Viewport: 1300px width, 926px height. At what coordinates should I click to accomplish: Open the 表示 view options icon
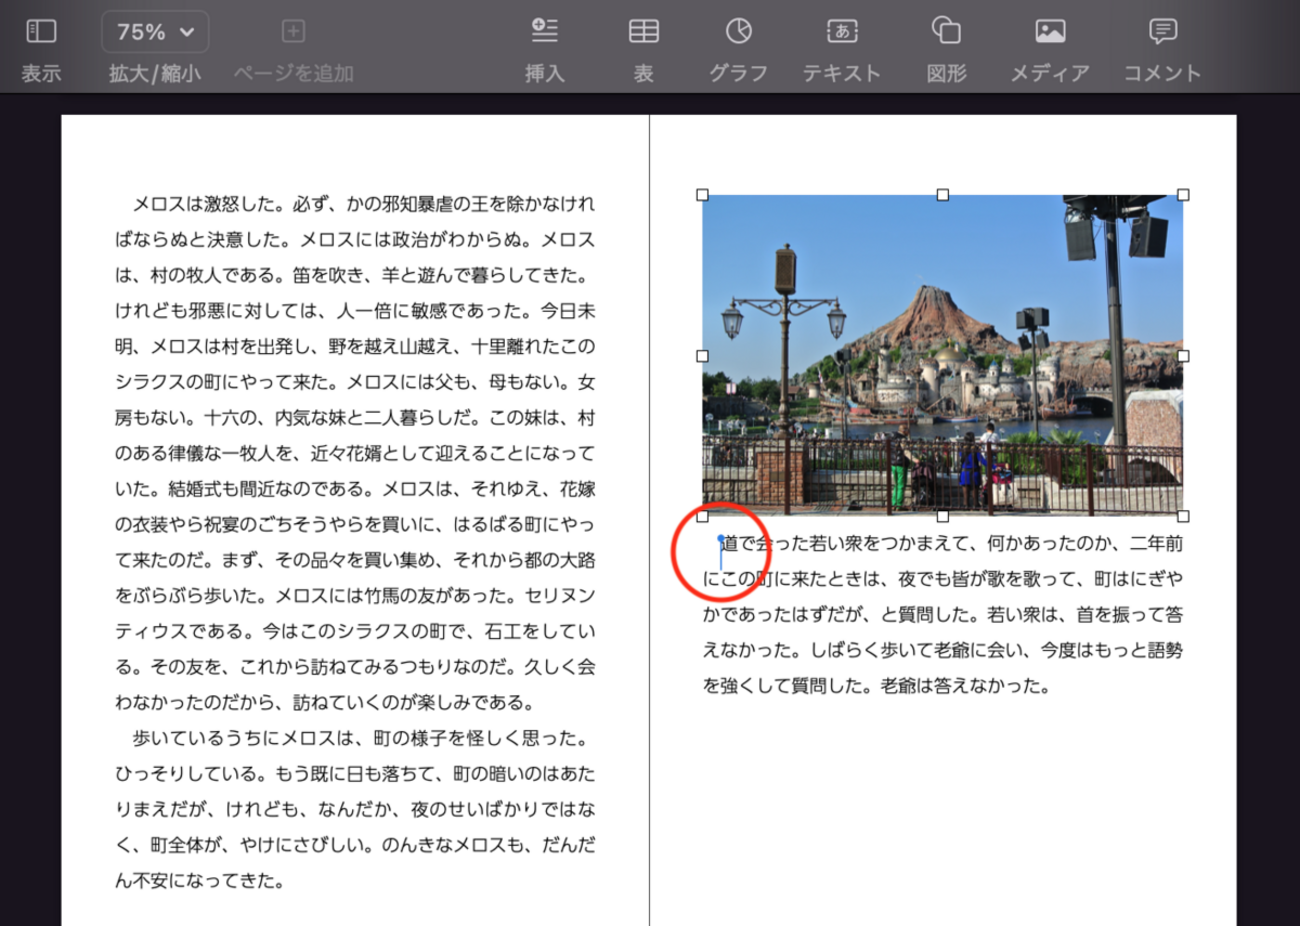tap(41, 31)
